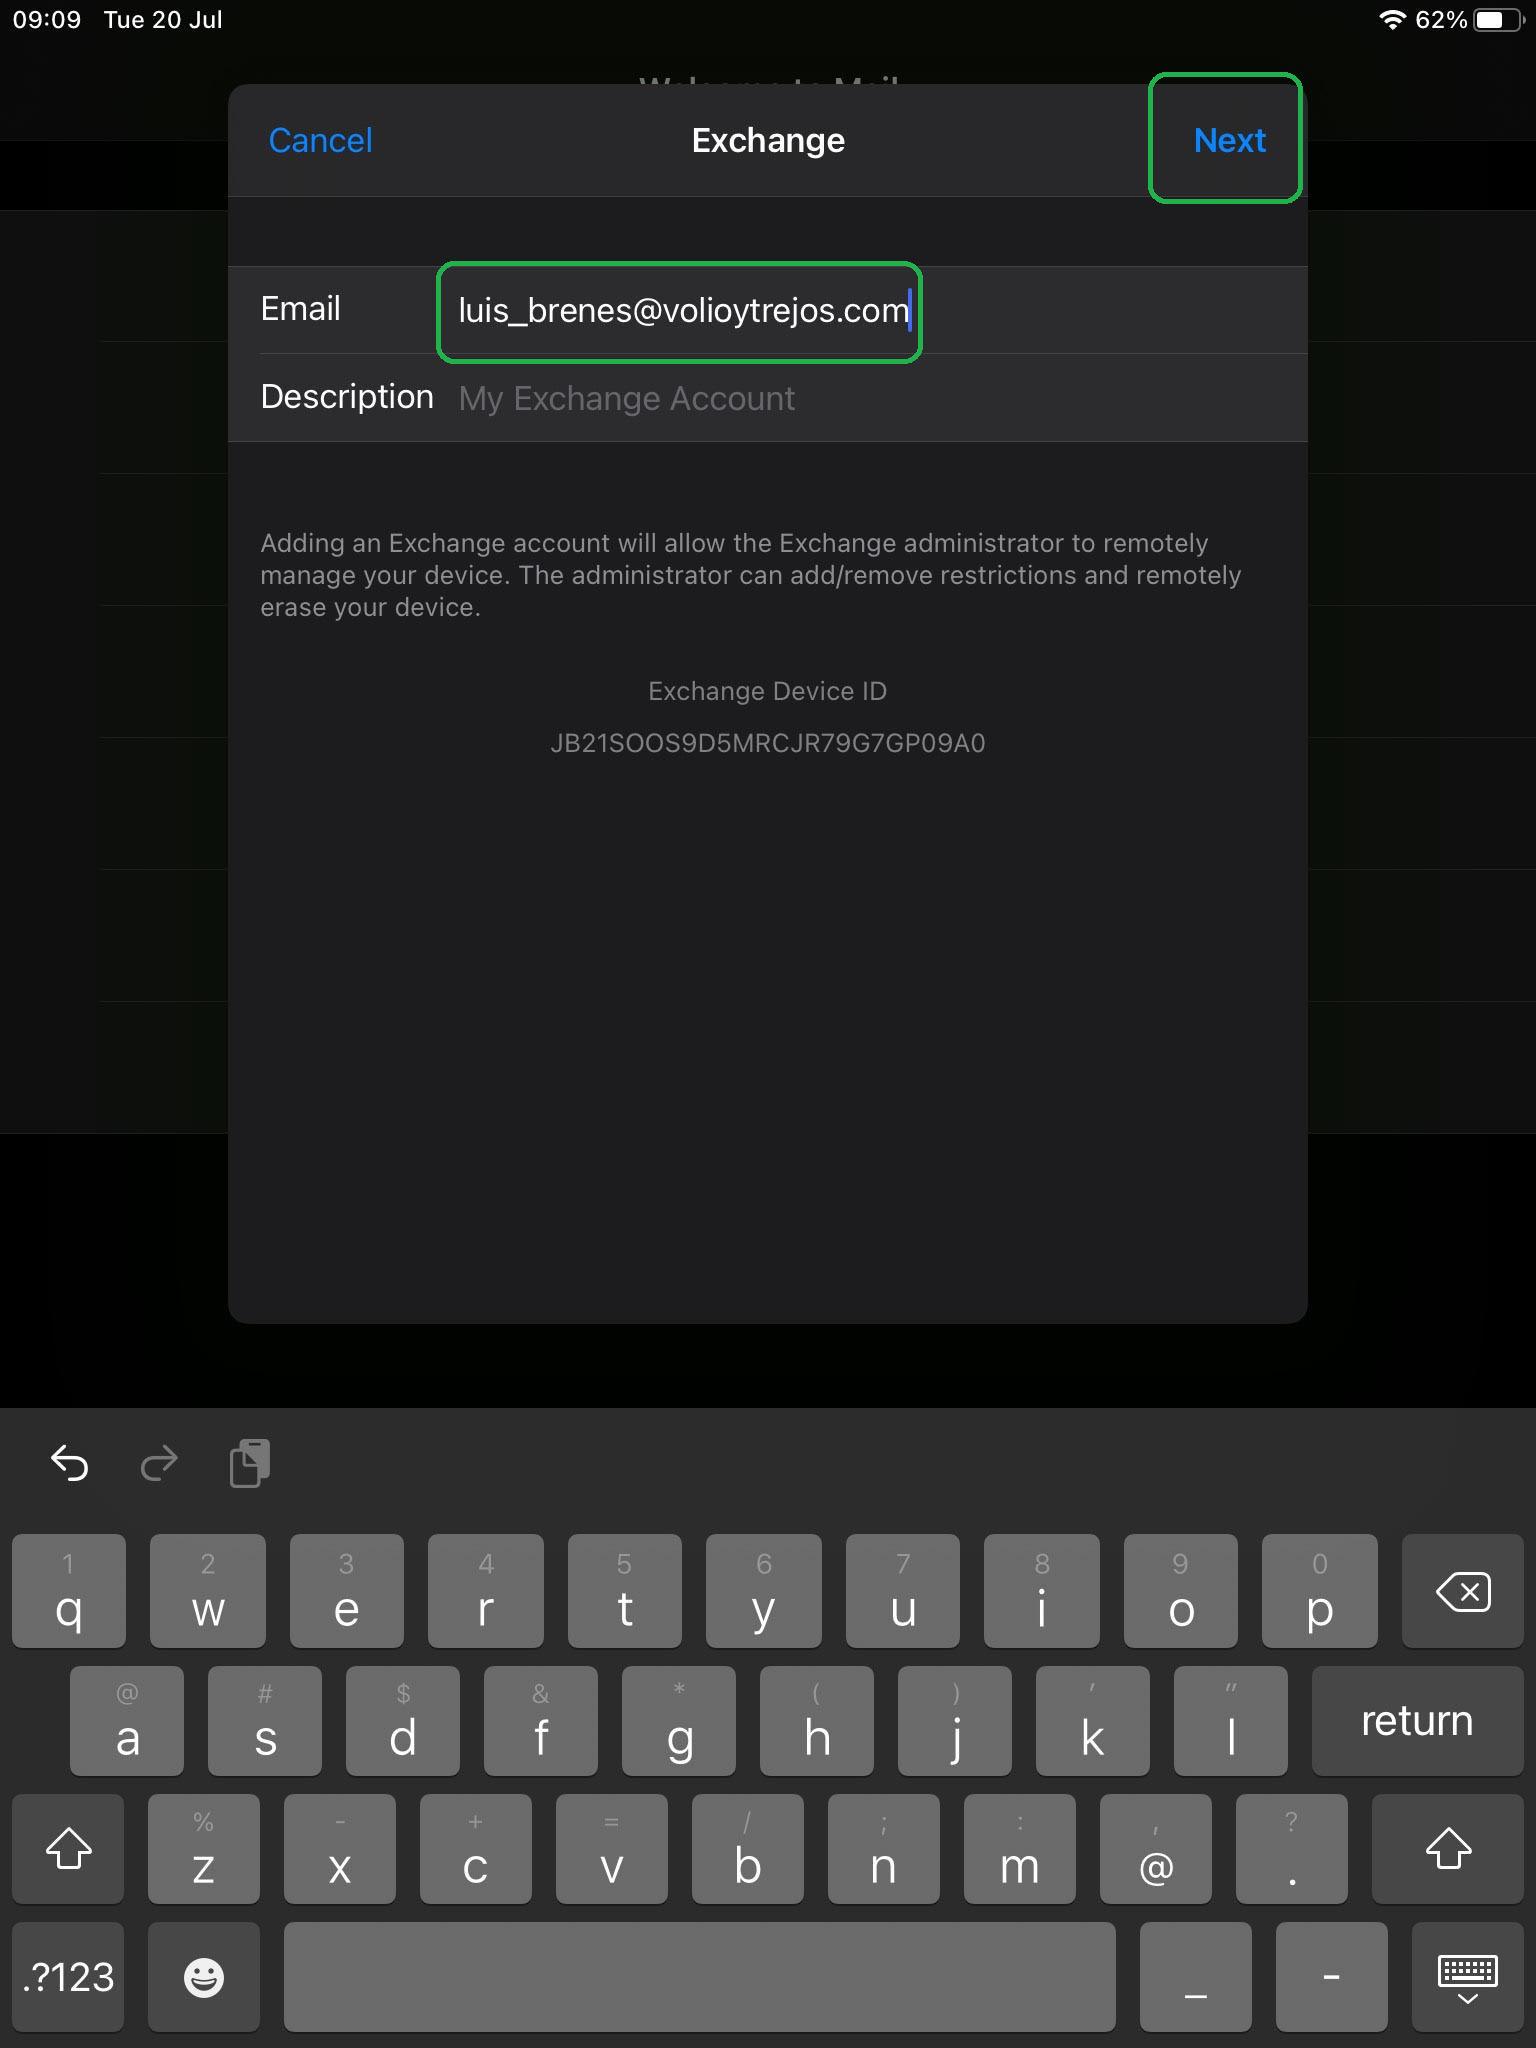Tap the hyphen key
This screenshot has width=1536, height=2048.
pos(1332,1976)
